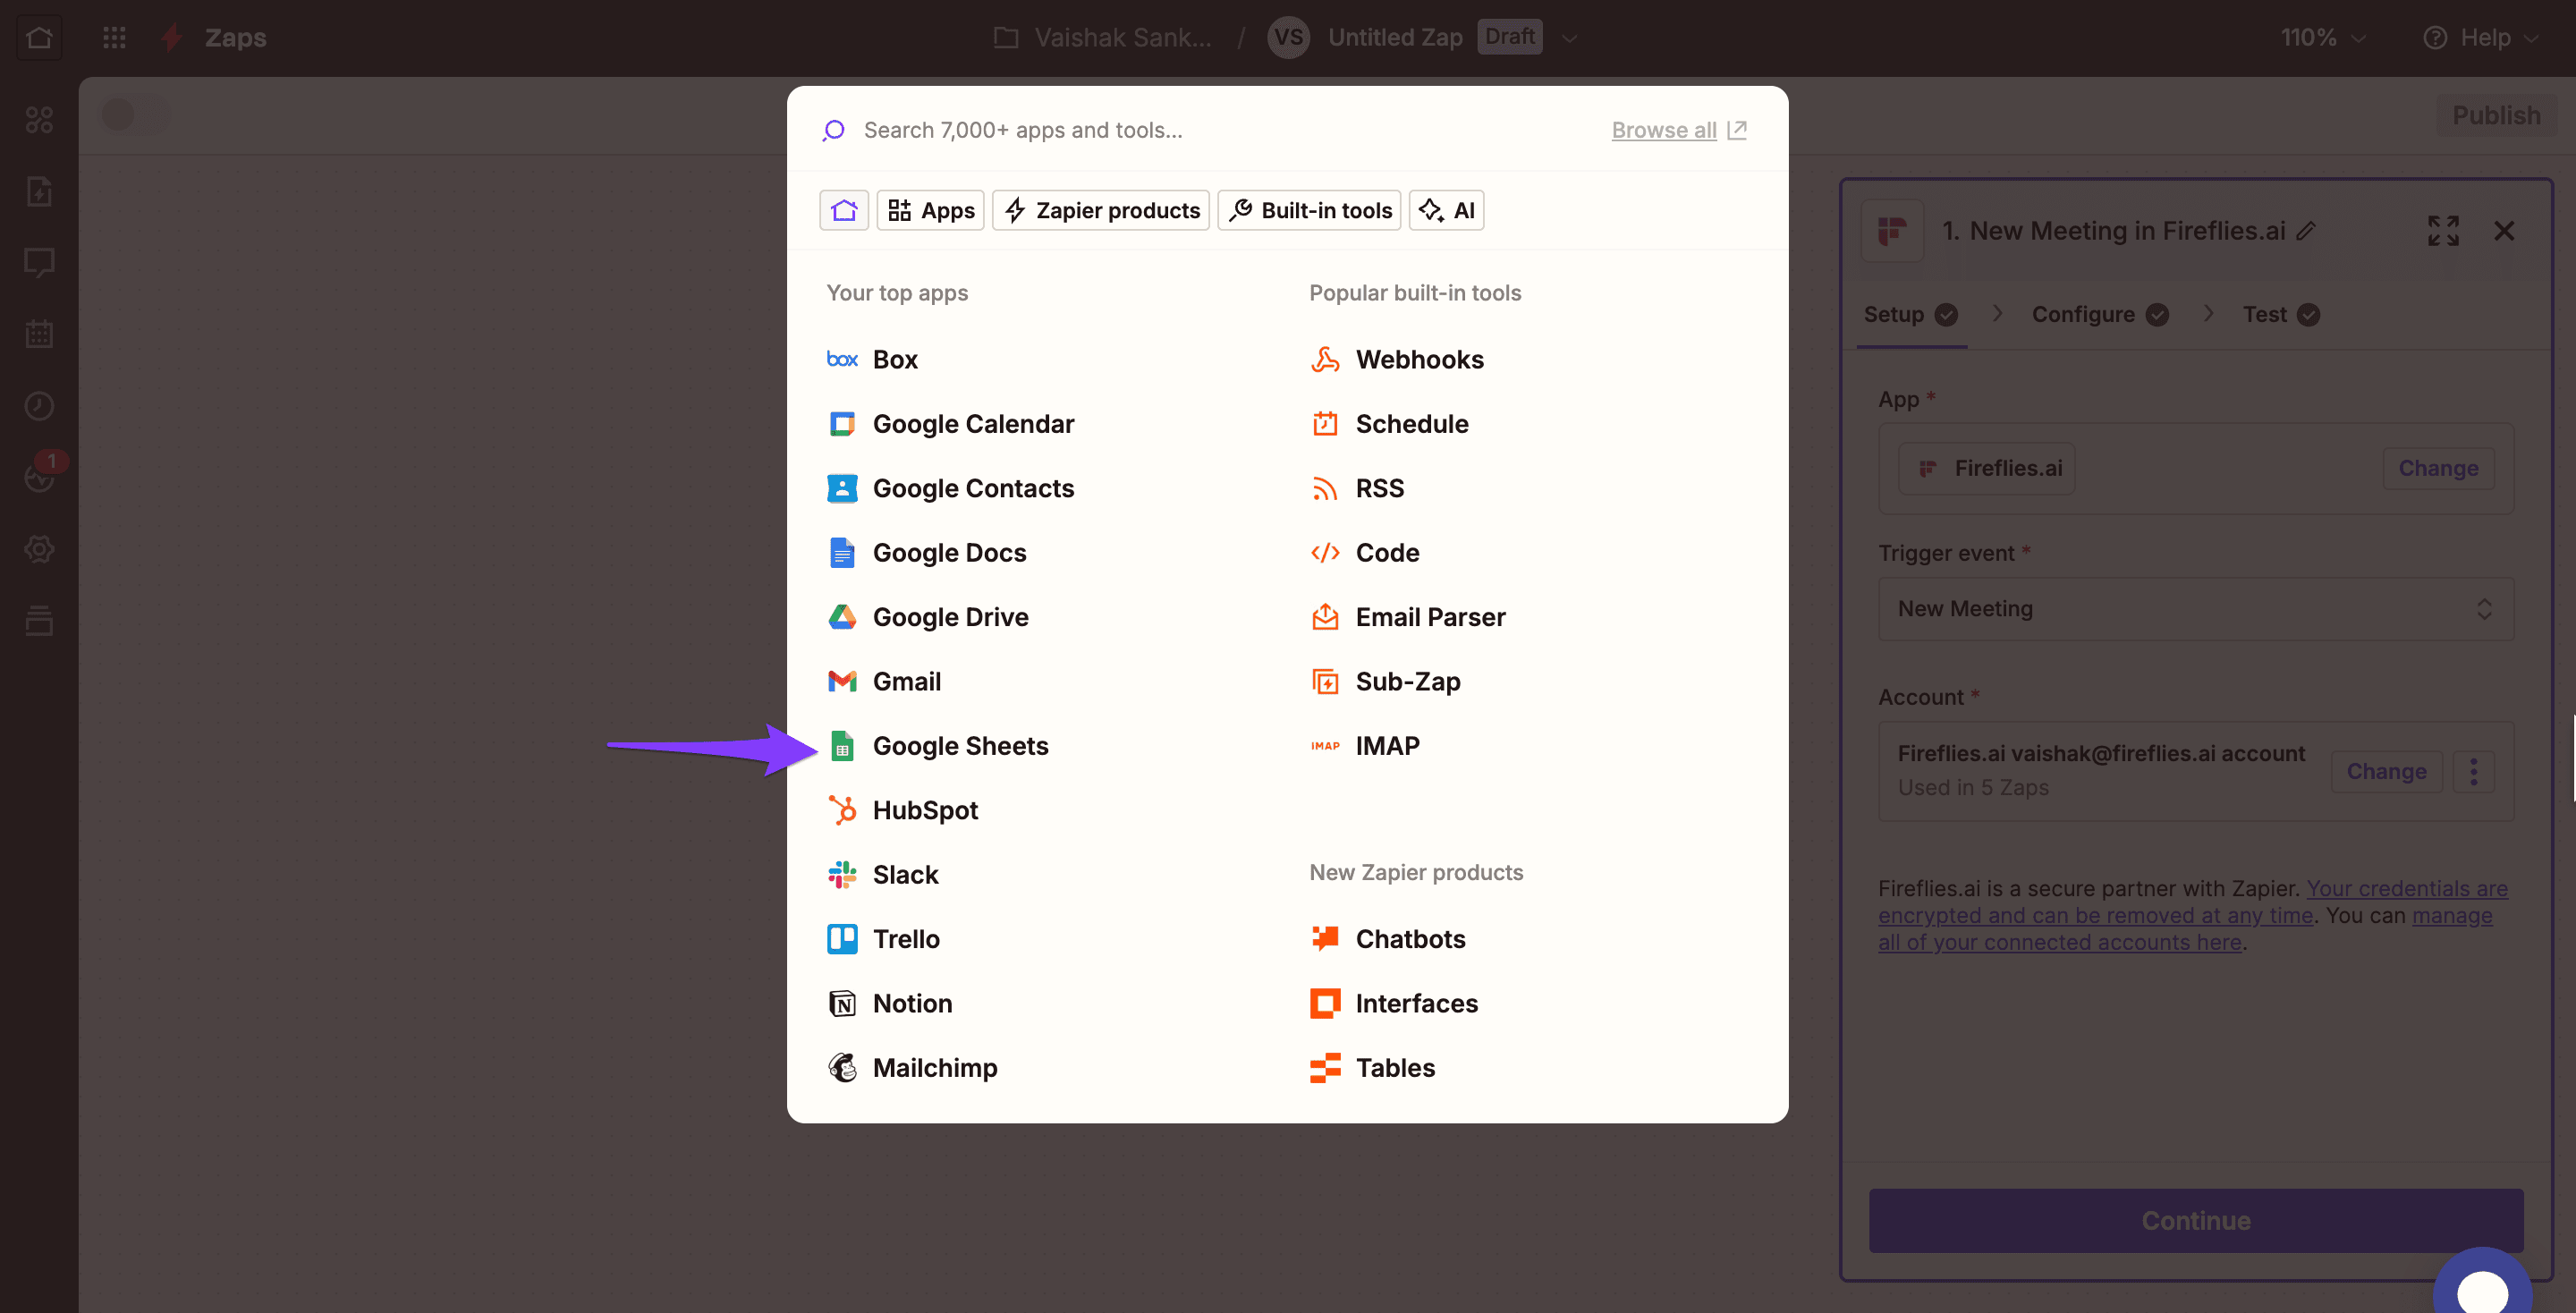This screenshot has height=1313, width=2576.
Task: Expand the 110% zoom dropdown
Action: tap(2323, 37)
